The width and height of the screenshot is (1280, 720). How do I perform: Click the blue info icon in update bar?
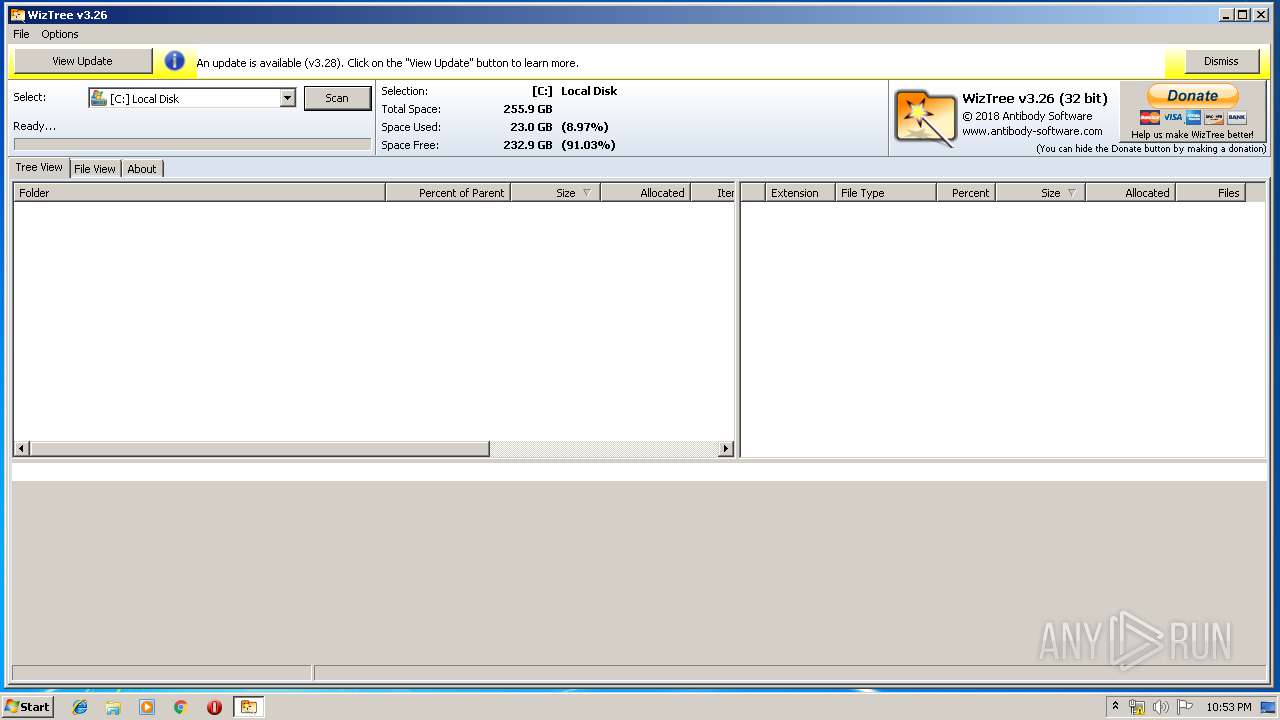[x=175, y=61]
